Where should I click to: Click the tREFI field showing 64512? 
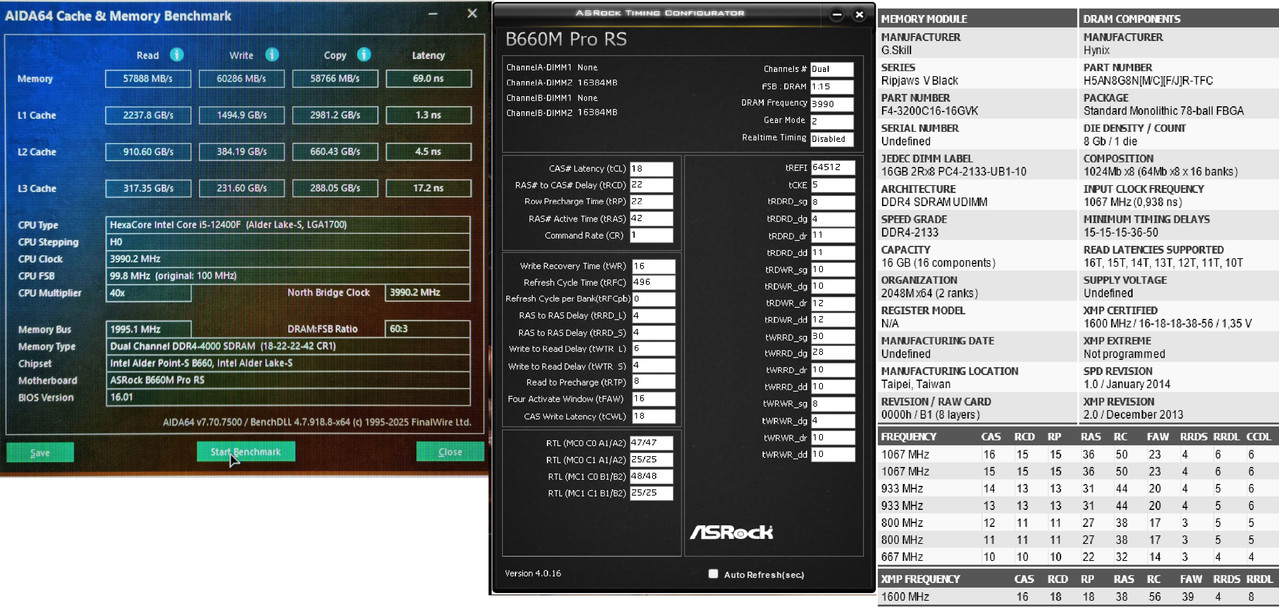click(832, 168)
